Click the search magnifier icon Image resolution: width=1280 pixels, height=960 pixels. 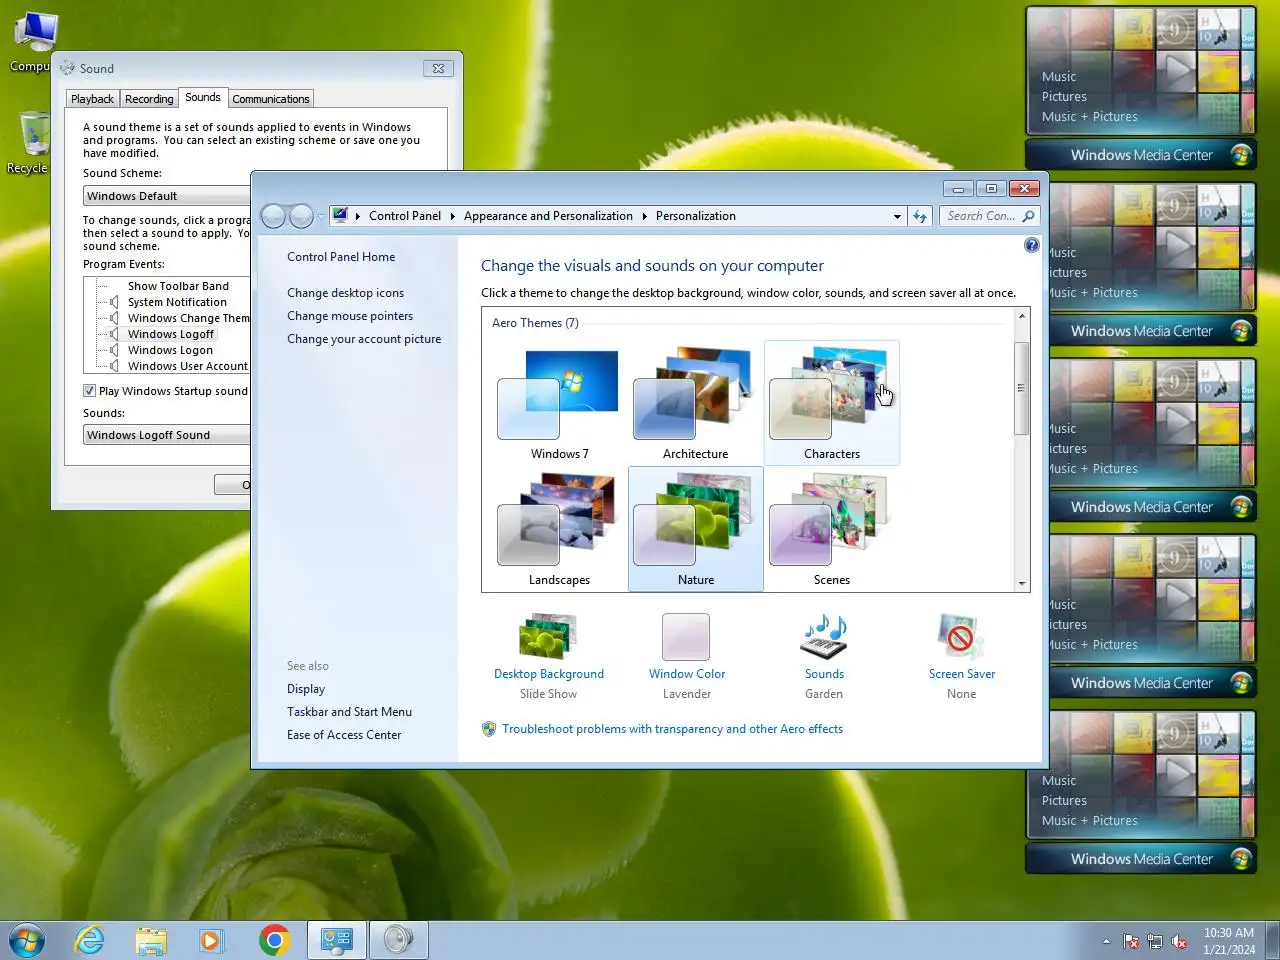[x=1028, y=216]
